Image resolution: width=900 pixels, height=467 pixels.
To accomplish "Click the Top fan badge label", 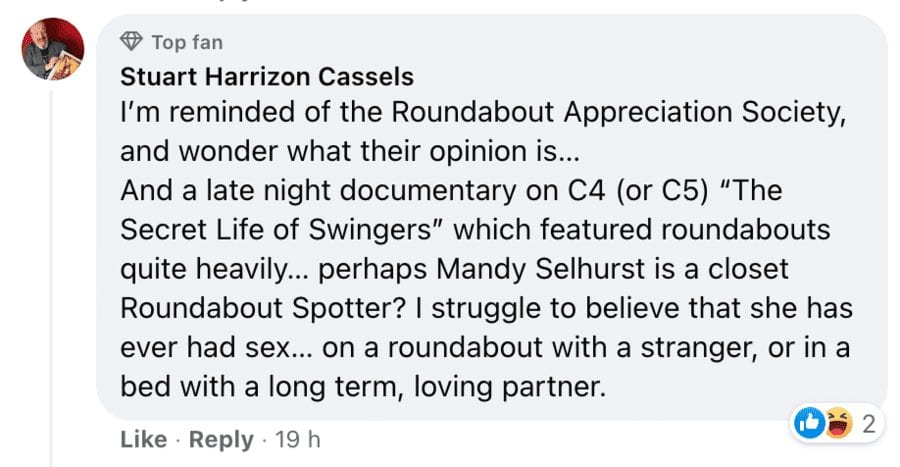I will tap(187, 42).
